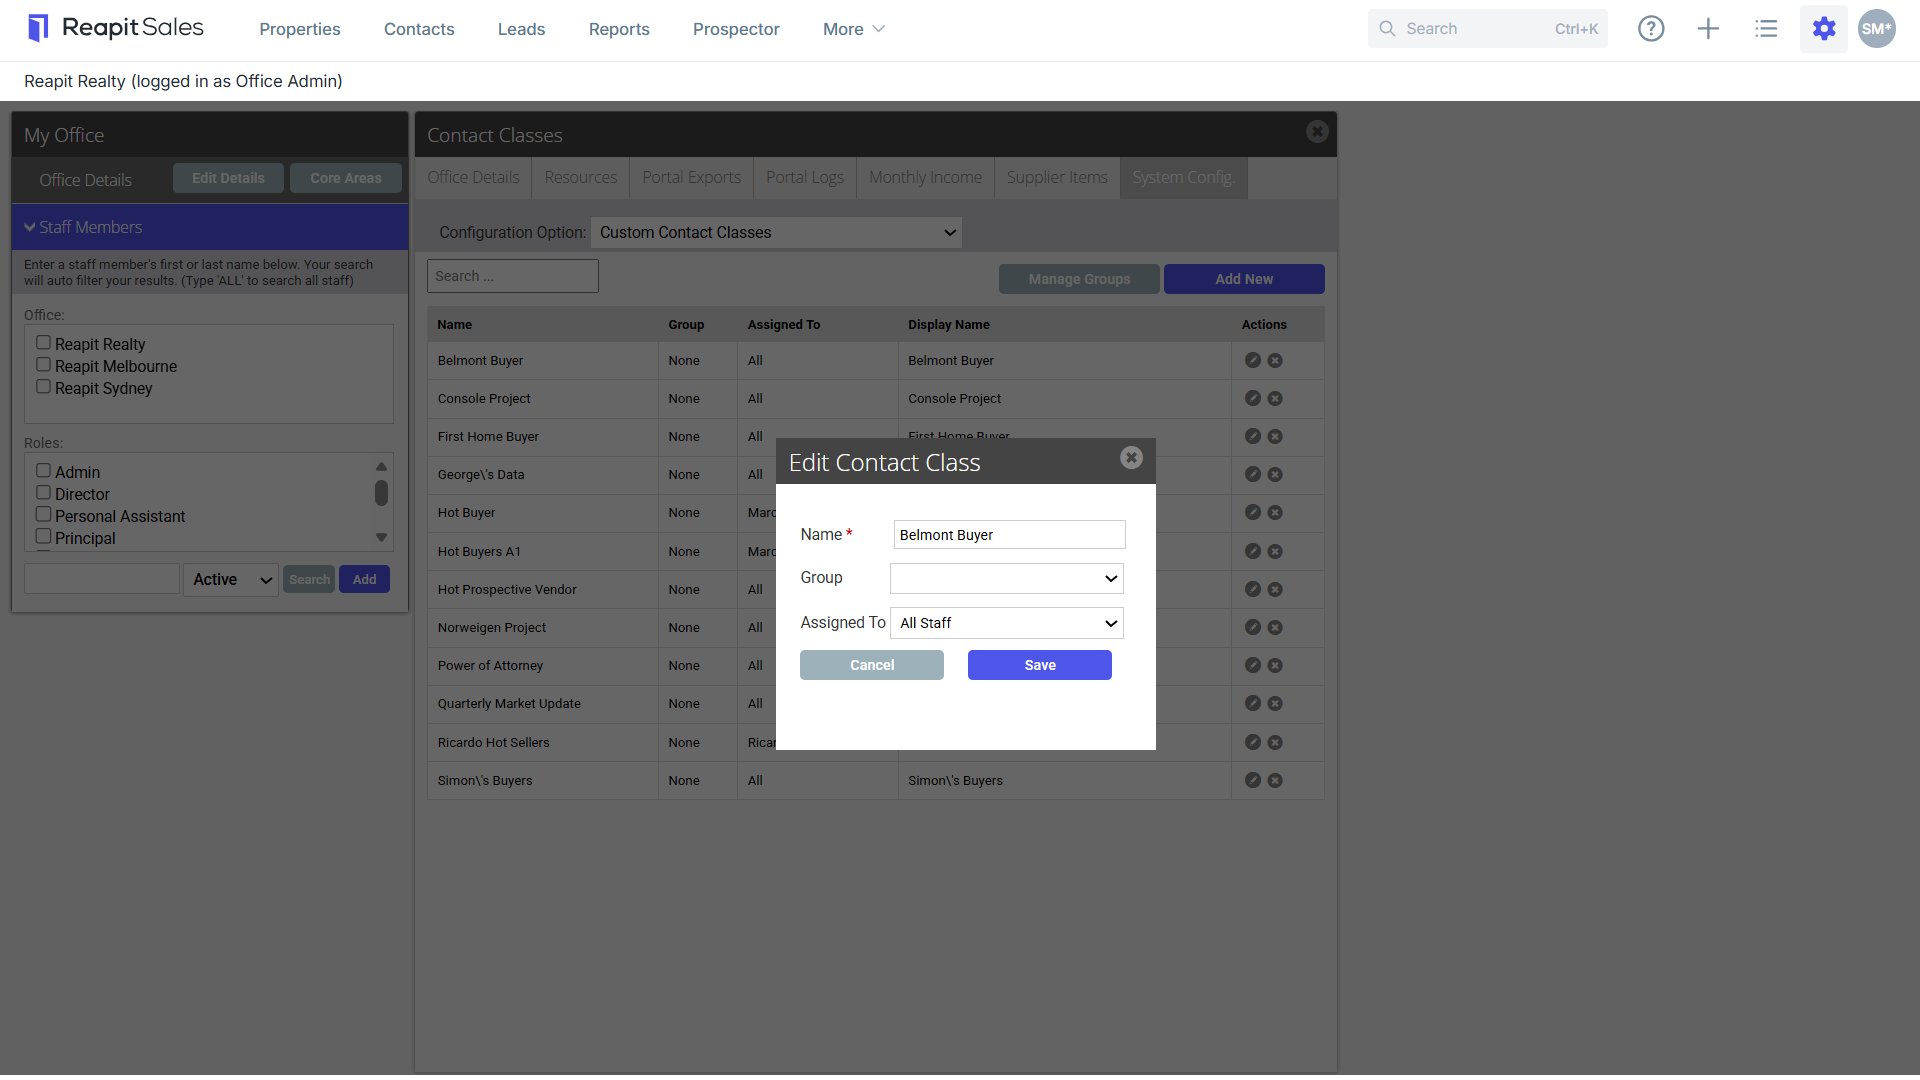
Task: Open the task list icon in header
Action: tap(1766, 29)
